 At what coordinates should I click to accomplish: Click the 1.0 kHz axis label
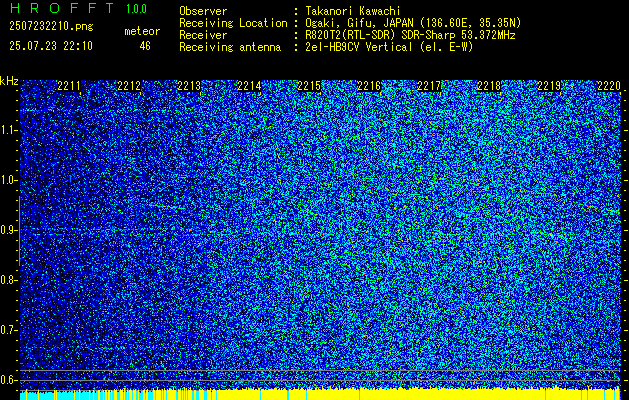tap(7, 180)
